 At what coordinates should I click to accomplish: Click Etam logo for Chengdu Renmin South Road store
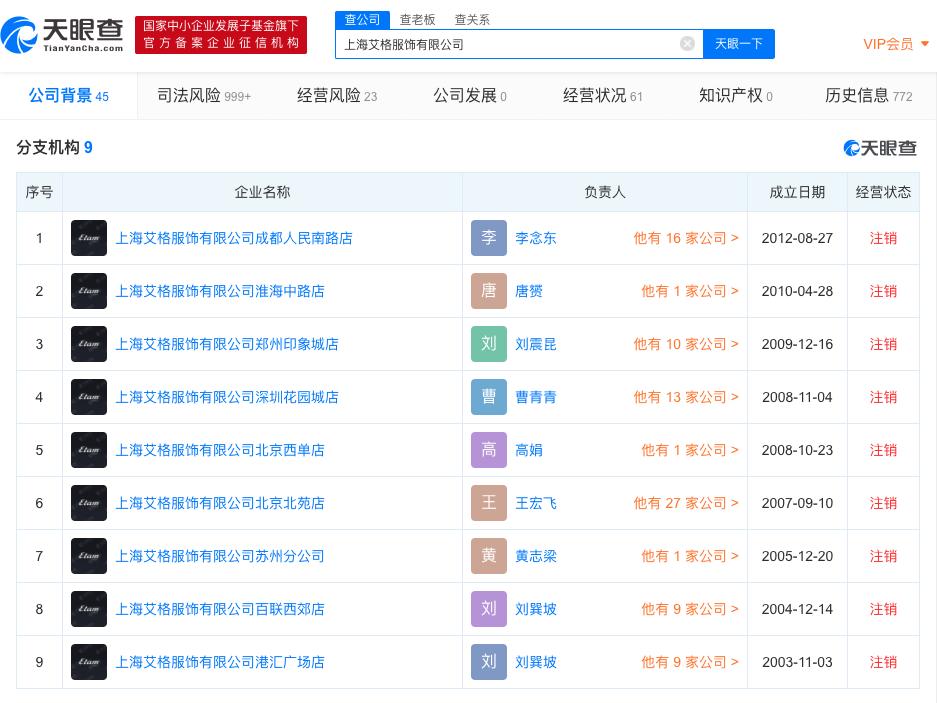click(89, 238)
